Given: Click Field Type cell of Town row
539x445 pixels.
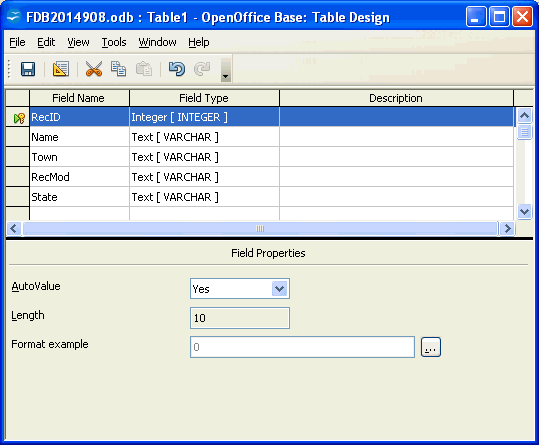Looking at the screenshot, I should click(x=205, y=157).
